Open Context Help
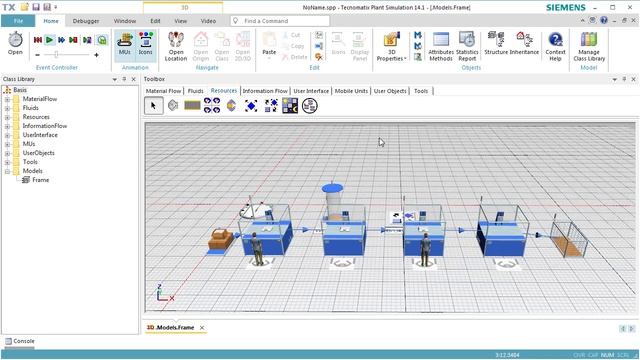Screen dimensions: 640x360 pyautogui.click(x=555, y=46)
